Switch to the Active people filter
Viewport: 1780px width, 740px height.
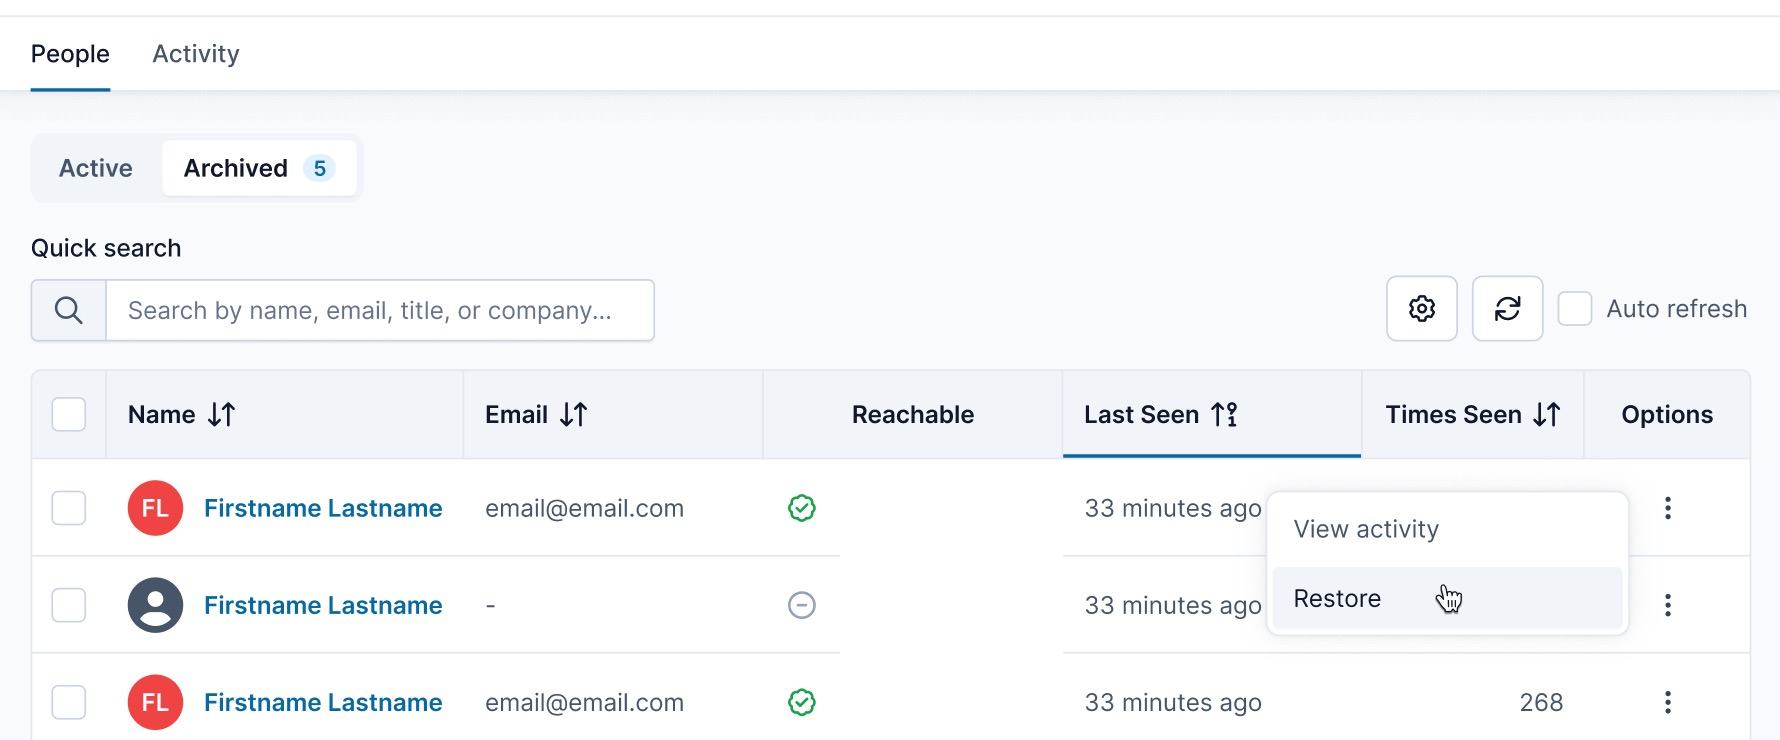coord(96,168)
